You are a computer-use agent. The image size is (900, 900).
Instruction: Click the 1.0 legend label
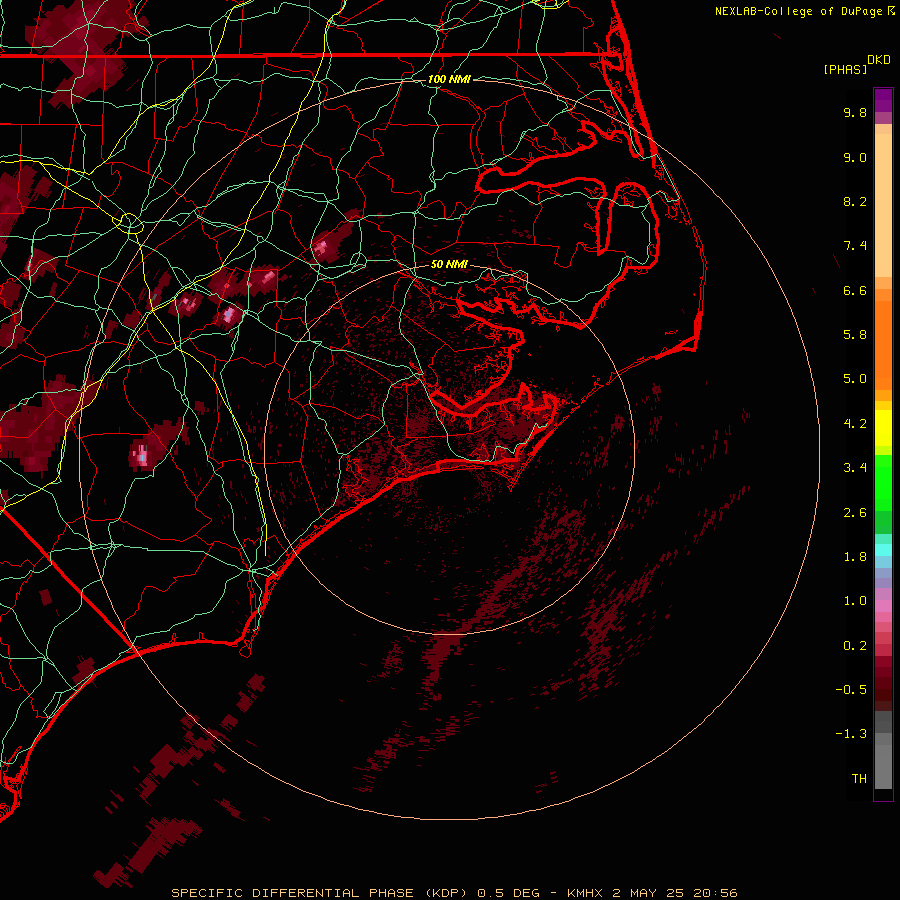coord(855,601)
